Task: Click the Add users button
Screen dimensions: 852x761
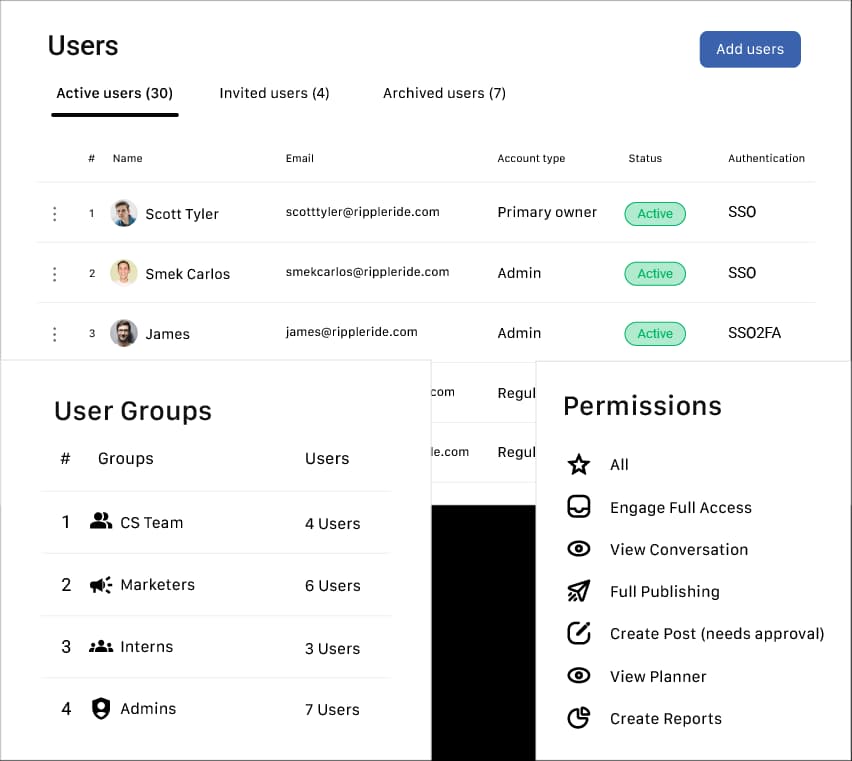Action: [x=750, y=49]
